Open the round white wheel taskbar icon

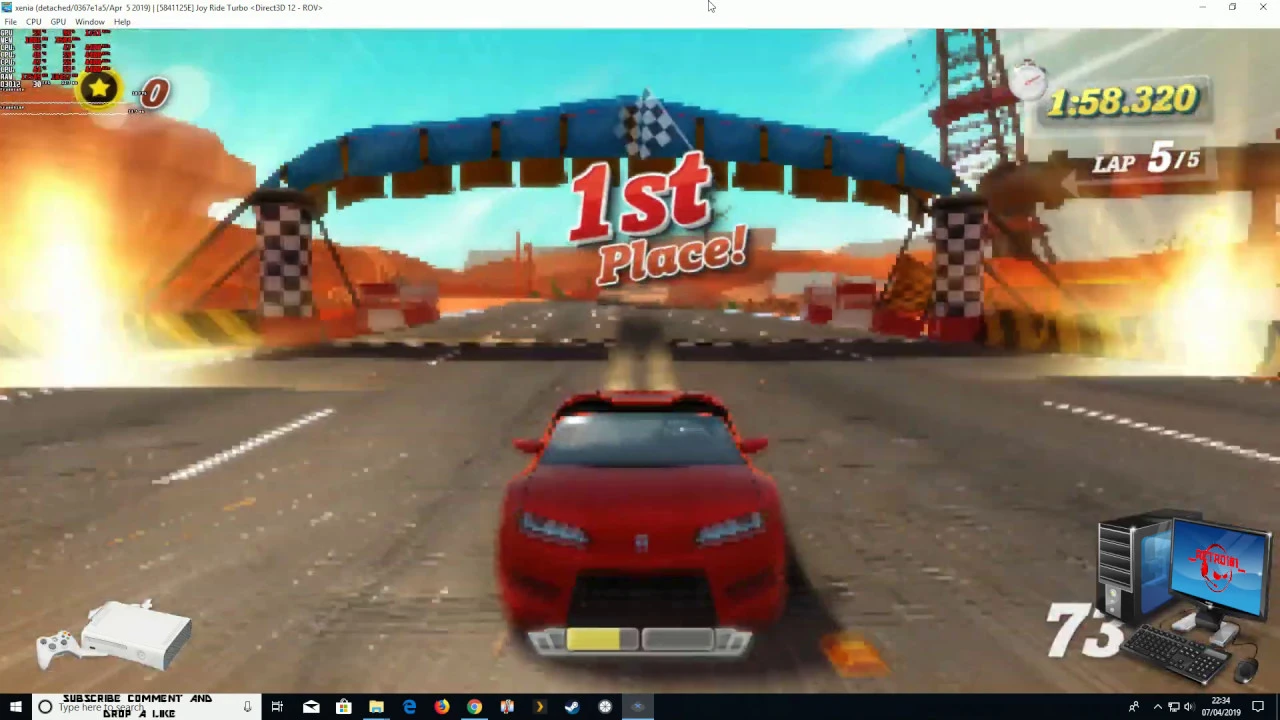click(605, 707)
